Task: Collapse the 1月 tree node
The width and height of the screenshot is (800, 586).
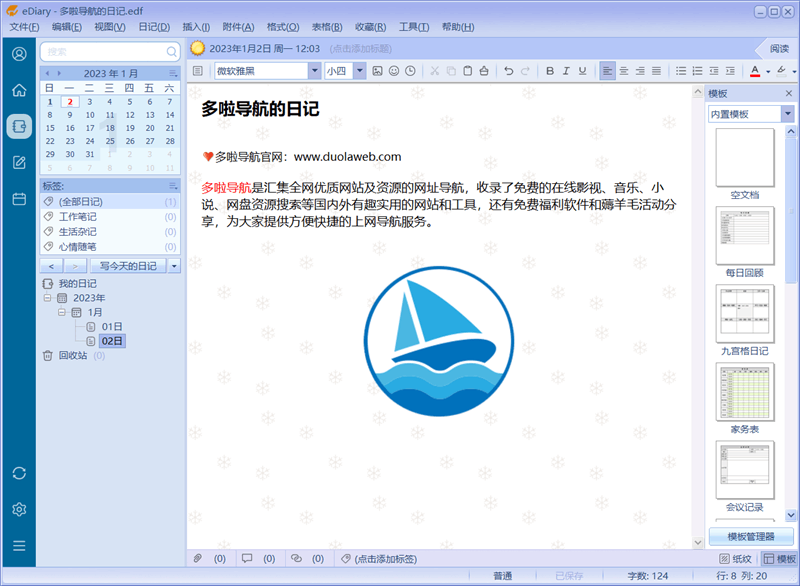Action: point(62,312)
